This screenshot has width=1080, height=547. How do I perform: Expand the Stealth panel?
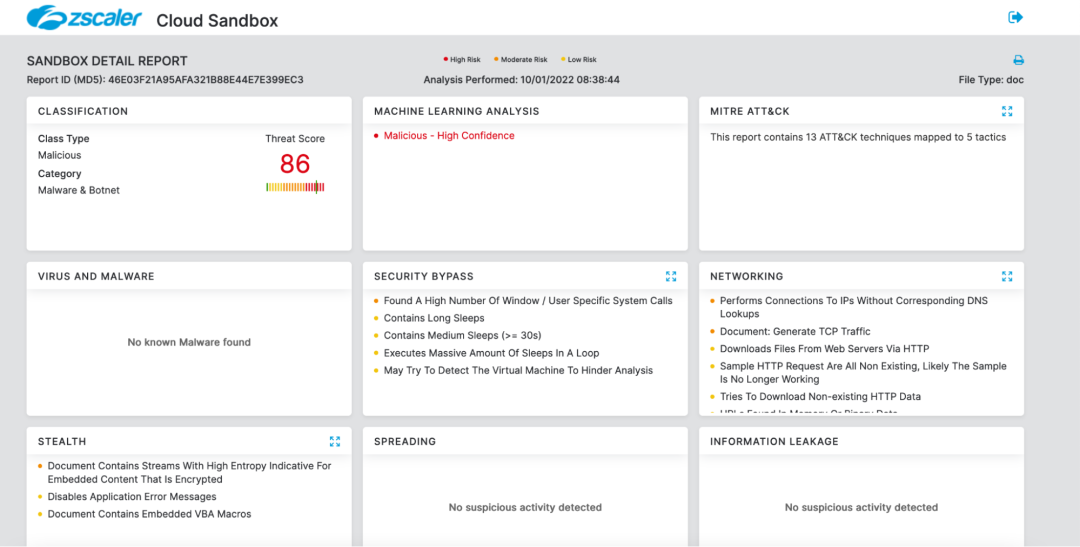(x=335, y=441)
